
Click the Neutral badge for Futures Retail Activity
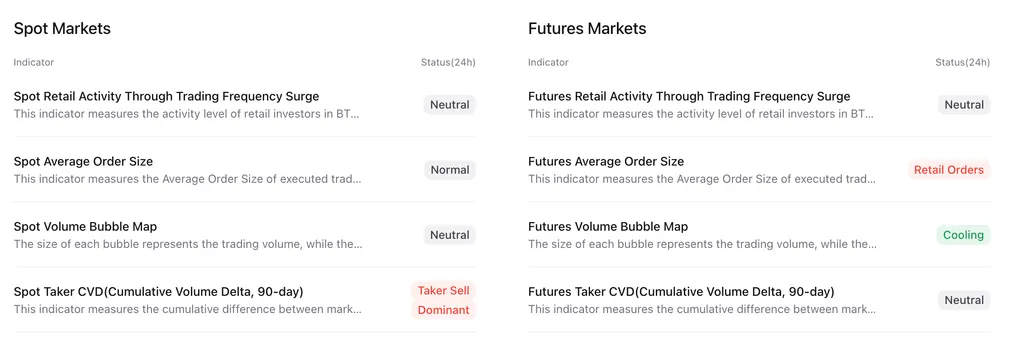[965, 104]
